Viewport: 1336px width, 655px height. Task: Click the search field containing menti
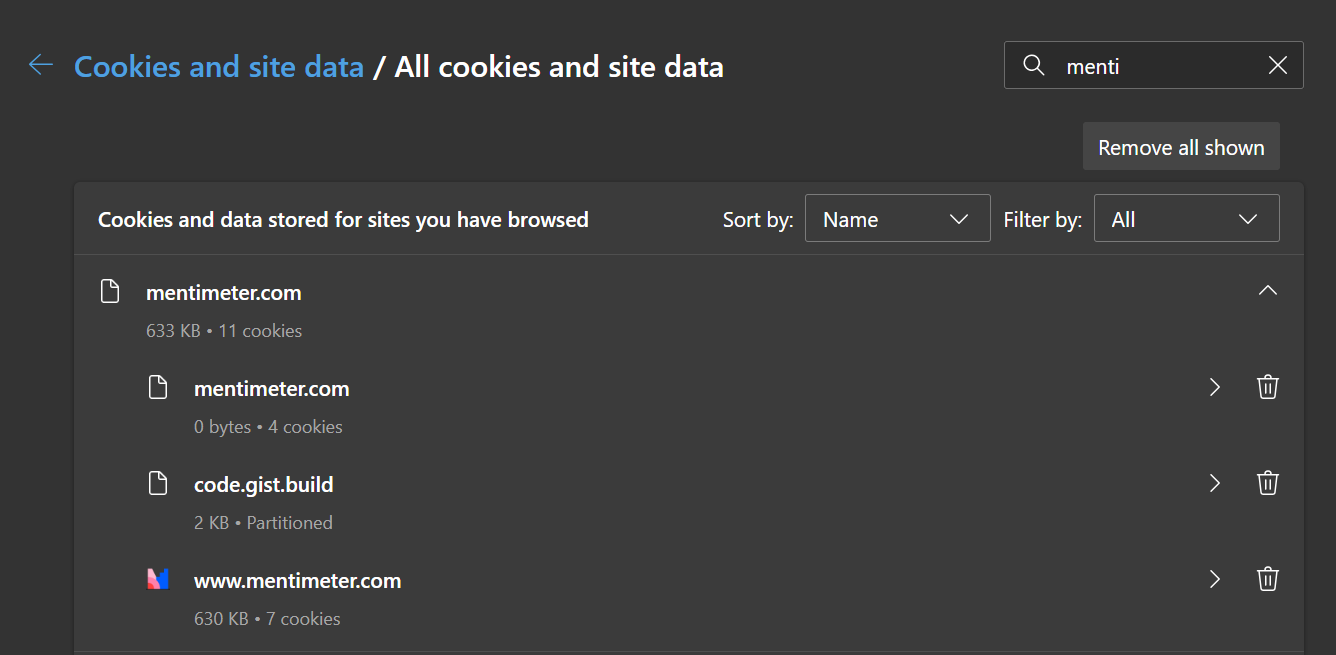point(1154,66)
